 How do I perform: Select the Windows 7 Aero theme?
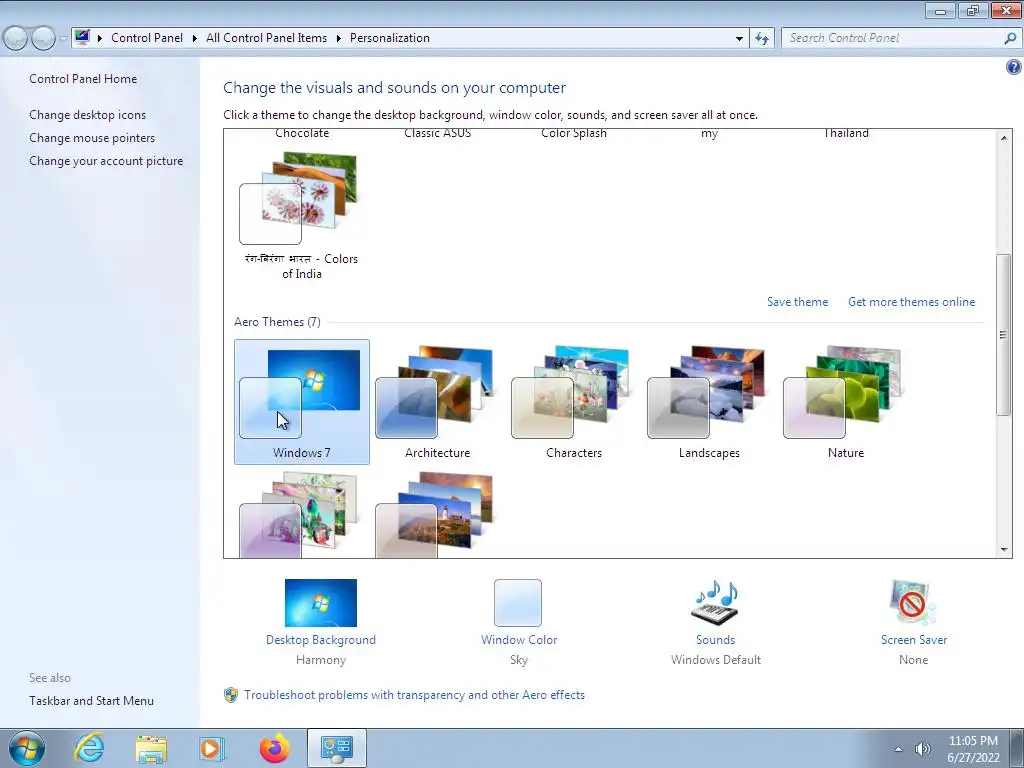(302, 402)
